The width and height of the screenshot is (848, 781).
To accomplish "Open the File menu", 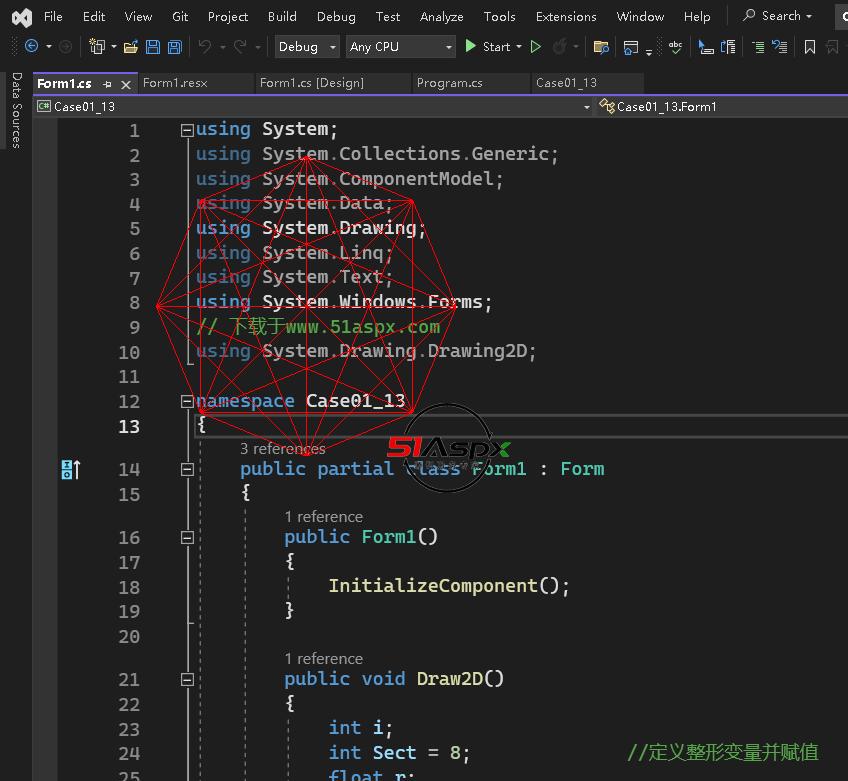I will (53, 17).
